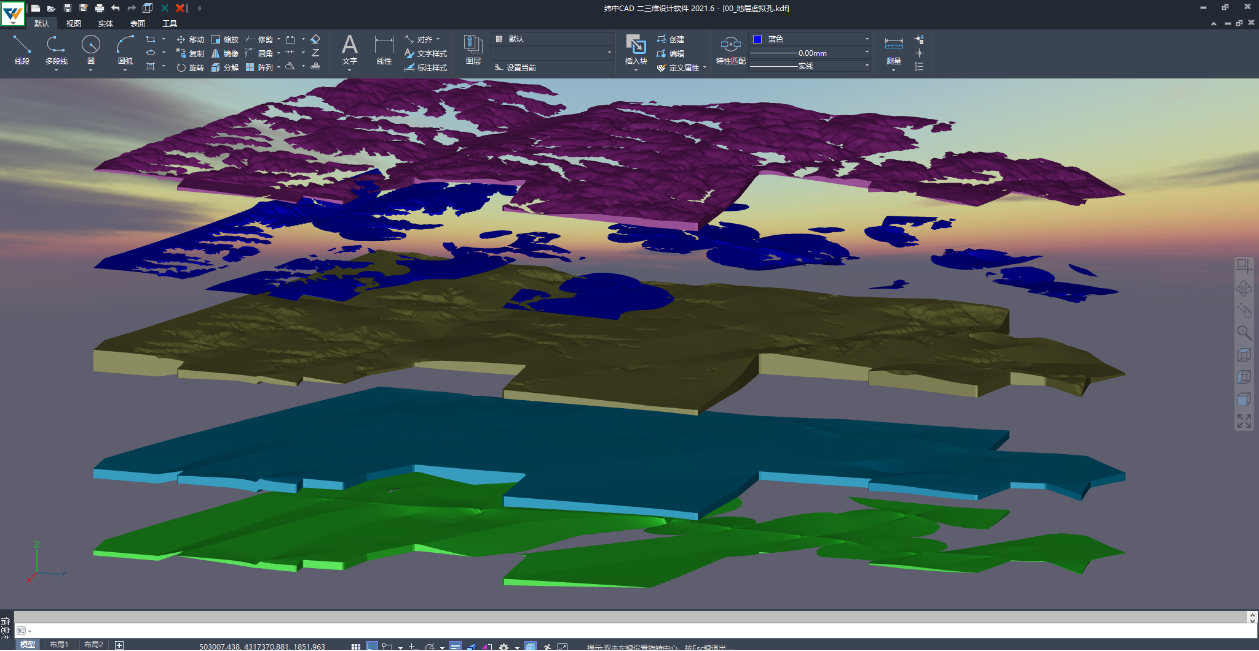This screenshot has width=1259, height=651.
Task: Click the 特性匹配 match properties icon
Action: [731, 48]
